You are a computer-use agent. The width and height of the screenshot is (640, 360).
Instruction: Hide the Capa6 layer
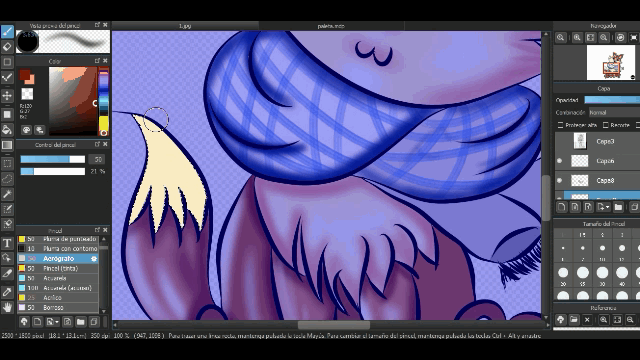click(x=560, y=161)
